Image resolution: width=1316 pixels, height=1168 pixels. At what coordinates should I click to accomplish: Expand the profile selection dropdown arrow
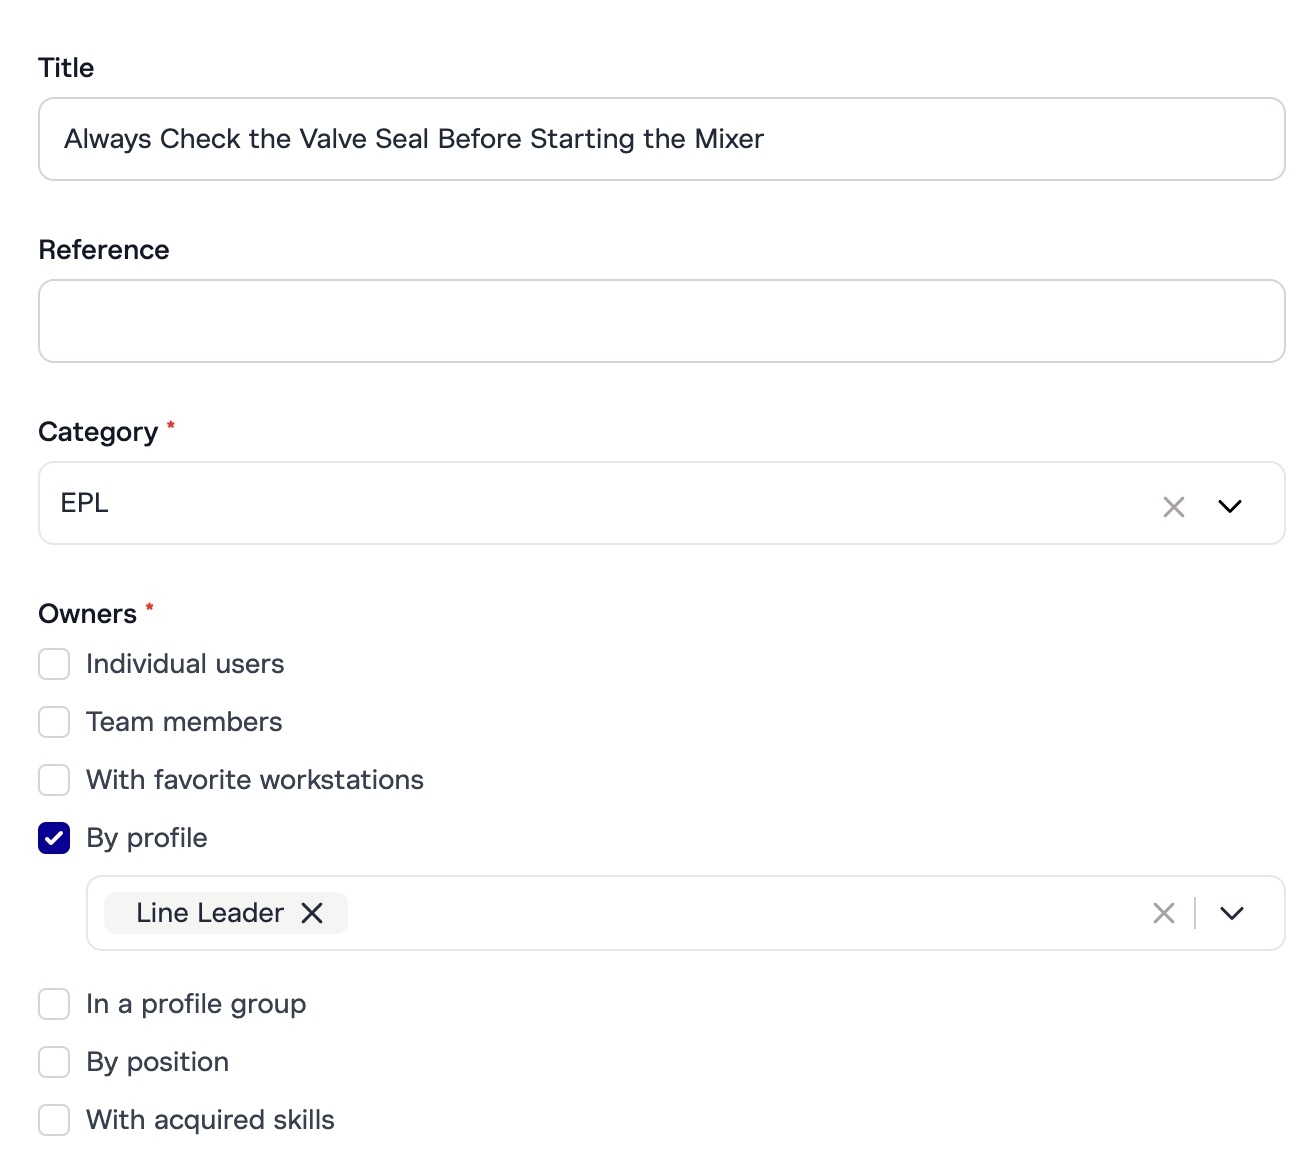coord(1232,913)
